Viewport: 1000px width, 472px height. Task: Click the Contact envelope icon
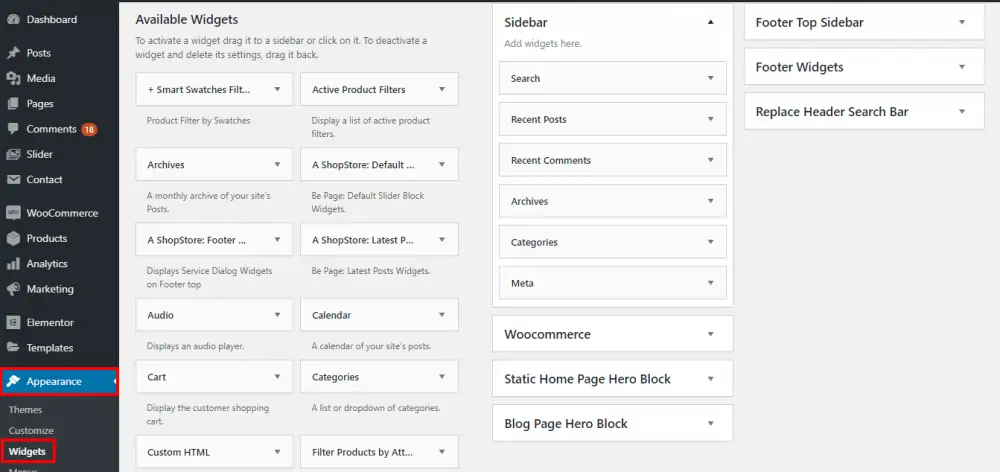coord(13,180)
